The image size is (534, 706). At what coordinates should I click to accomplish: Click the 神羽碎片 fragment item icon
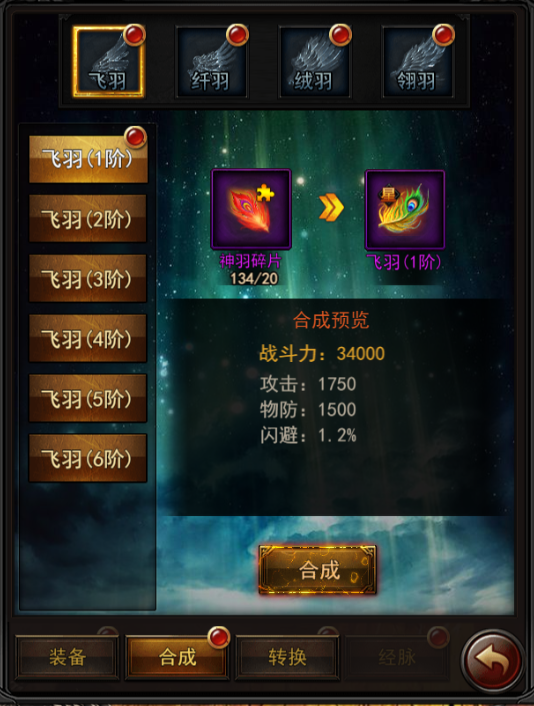pyautogui.click(x=251, y=209)
